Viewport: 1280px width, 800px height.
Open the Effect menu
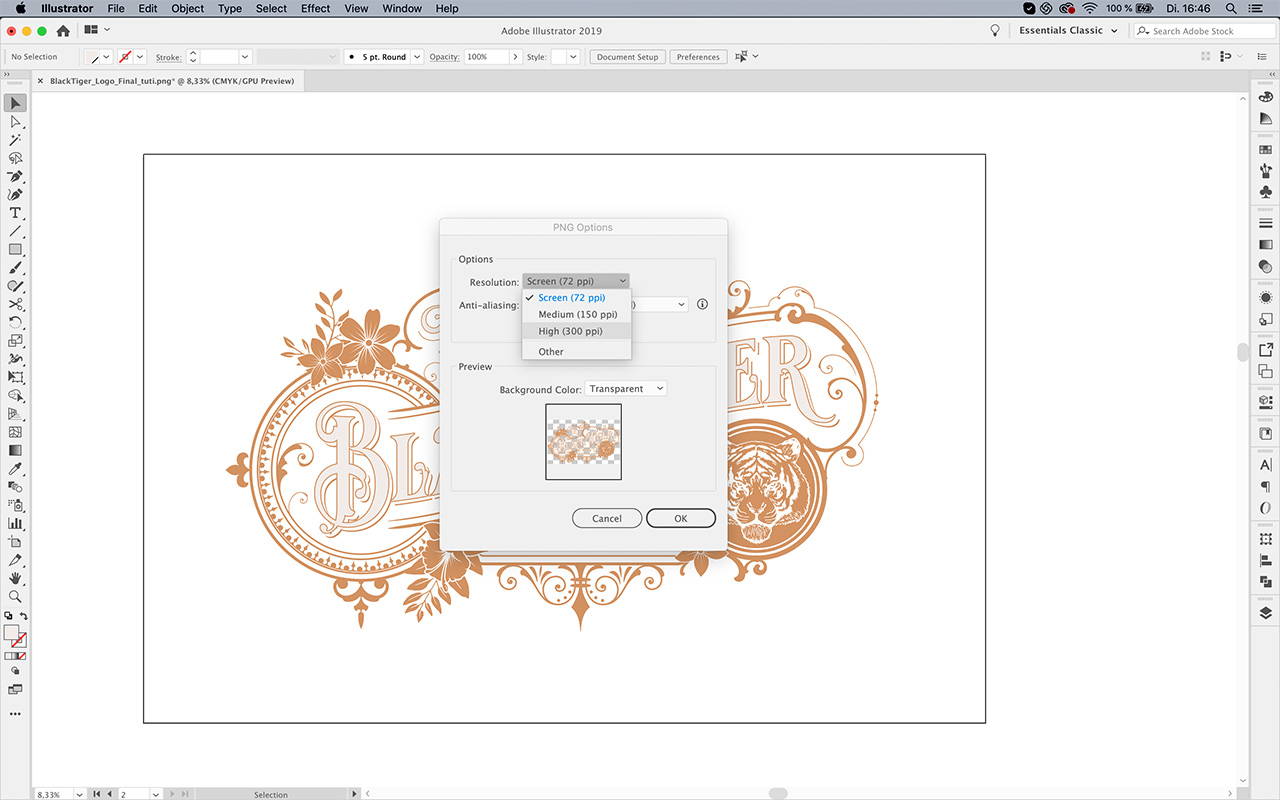315,8
